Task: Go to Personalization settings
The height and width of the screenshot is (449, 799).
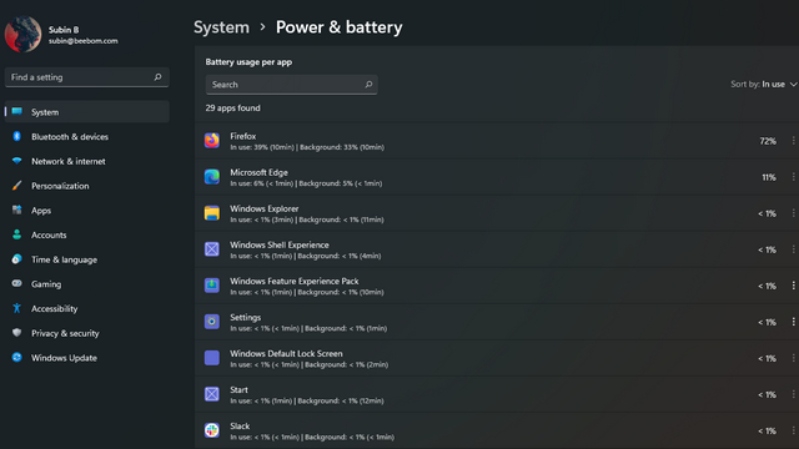Action: pyautogui.click(x=87, y=186)
